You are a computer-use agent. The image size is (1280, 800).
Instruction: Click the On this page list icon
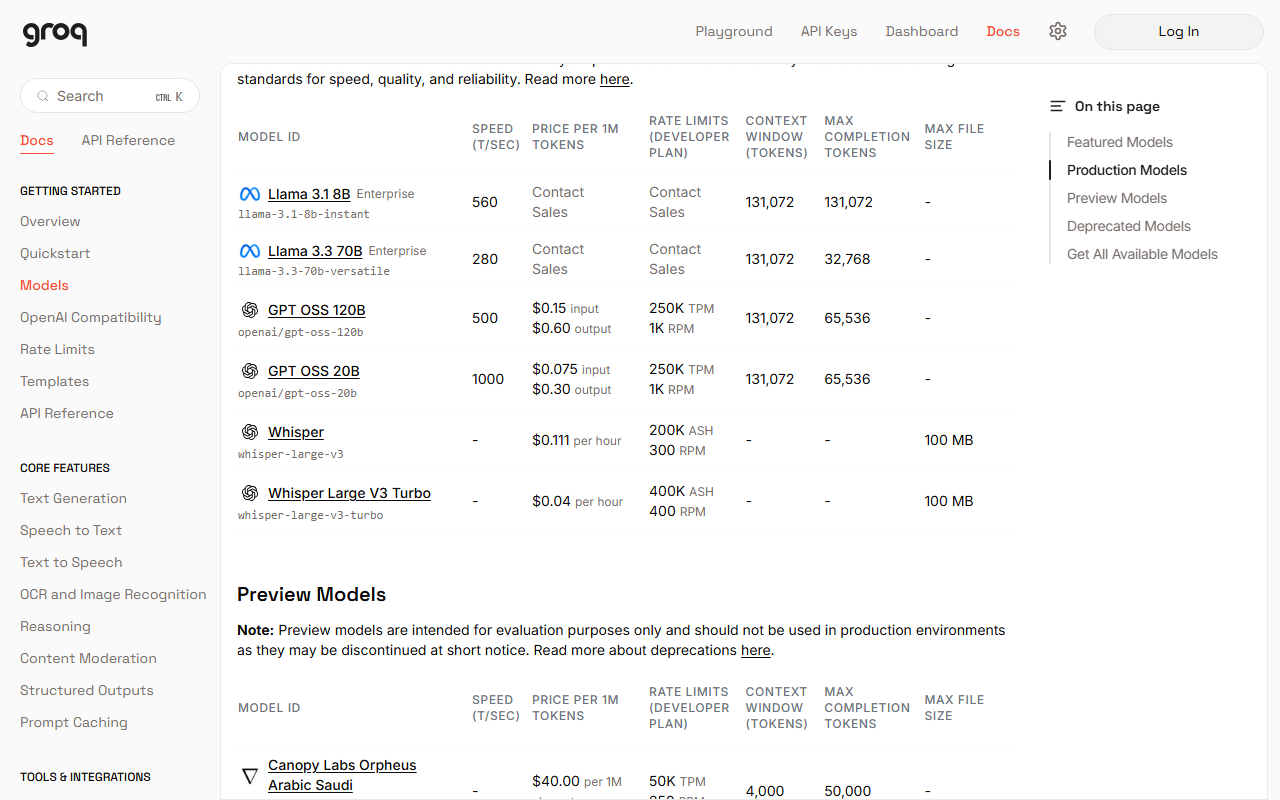click(1057, 106)
